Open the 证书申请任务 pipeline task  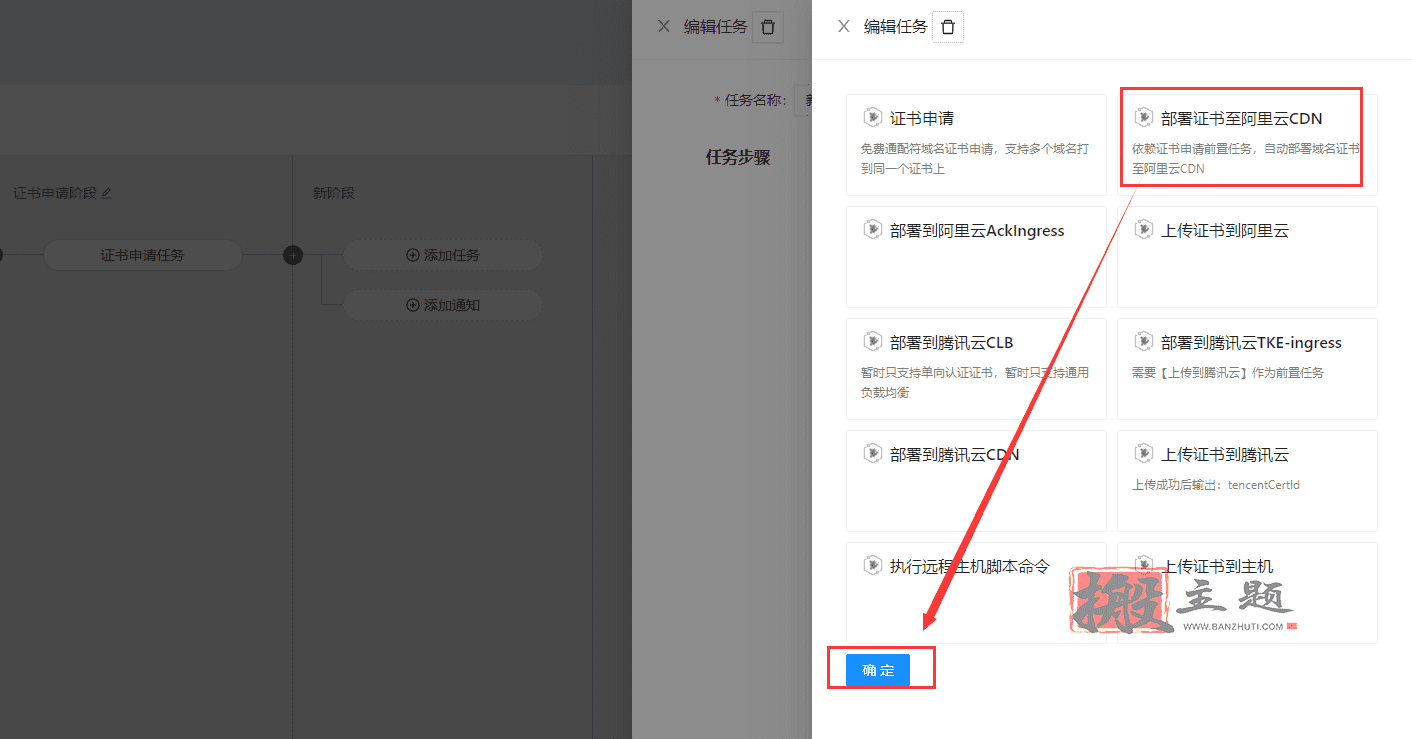[x=142, y=255]
